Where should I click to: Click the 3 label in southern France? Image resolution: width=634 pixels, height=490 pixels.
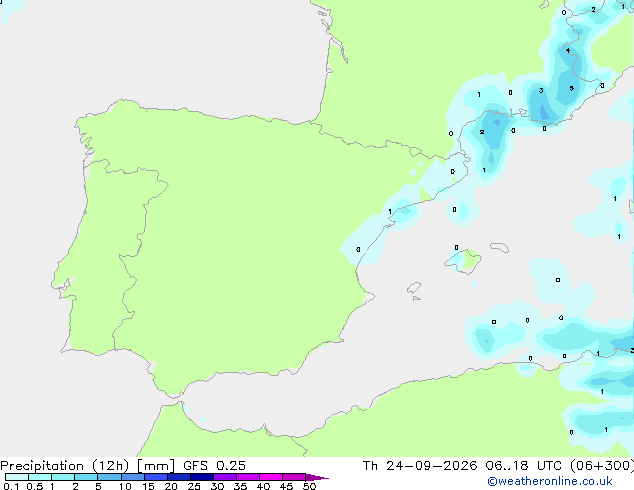click(x=541, y=91)
